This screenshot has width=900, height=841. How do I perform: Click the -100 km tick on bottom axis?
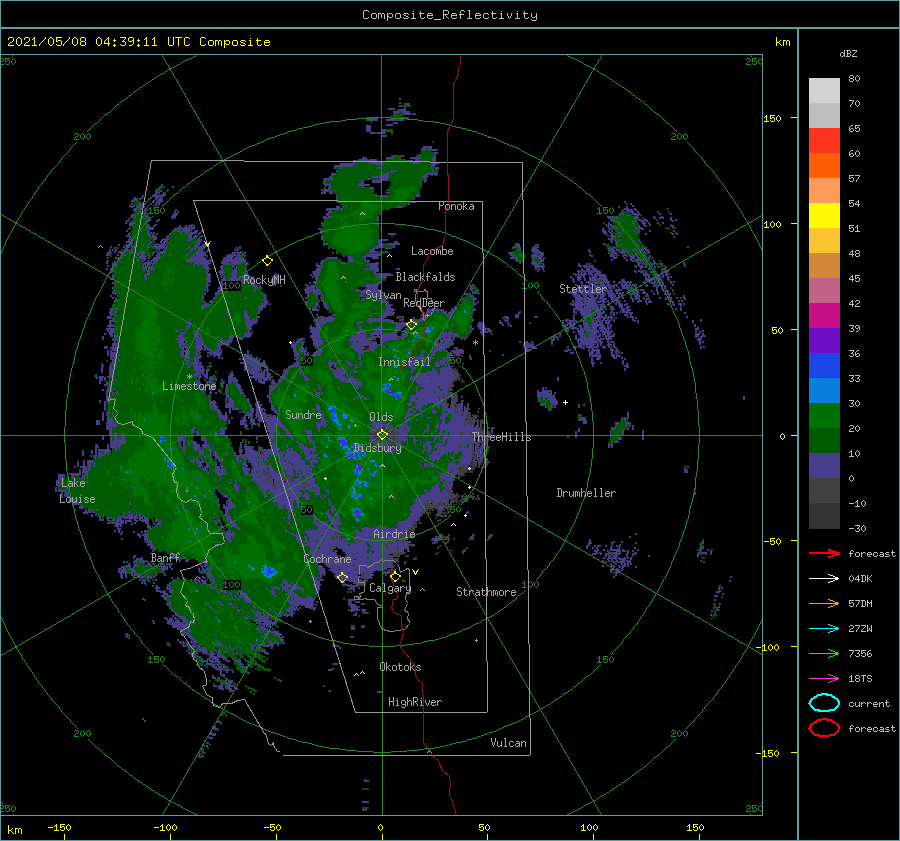tap(165, 827)
